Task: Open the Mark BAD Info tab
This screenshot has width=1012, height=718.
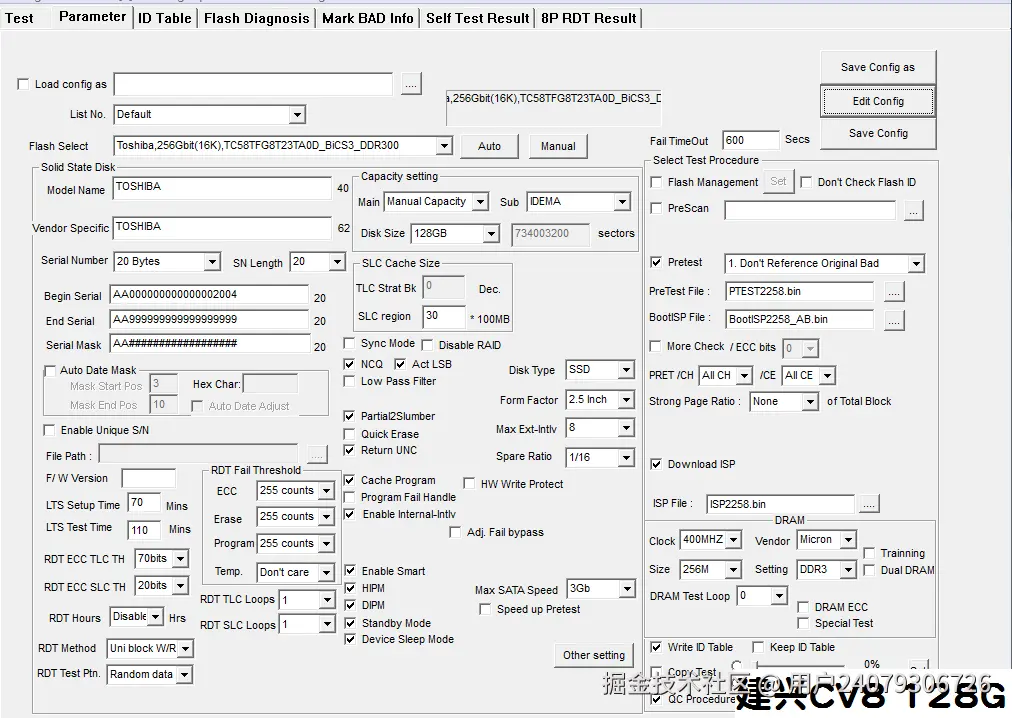Action: [x=368, y=18]
